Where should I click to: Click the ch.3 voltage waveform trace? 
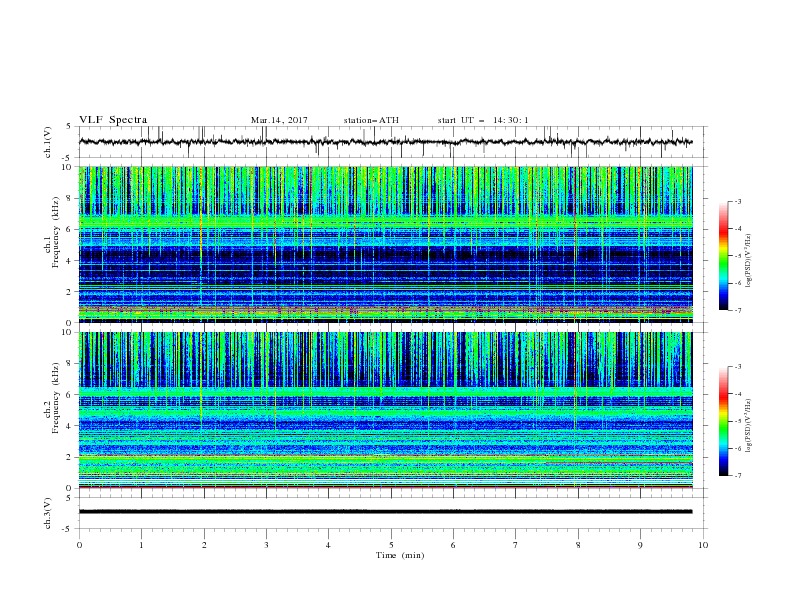tap(386, 512)
